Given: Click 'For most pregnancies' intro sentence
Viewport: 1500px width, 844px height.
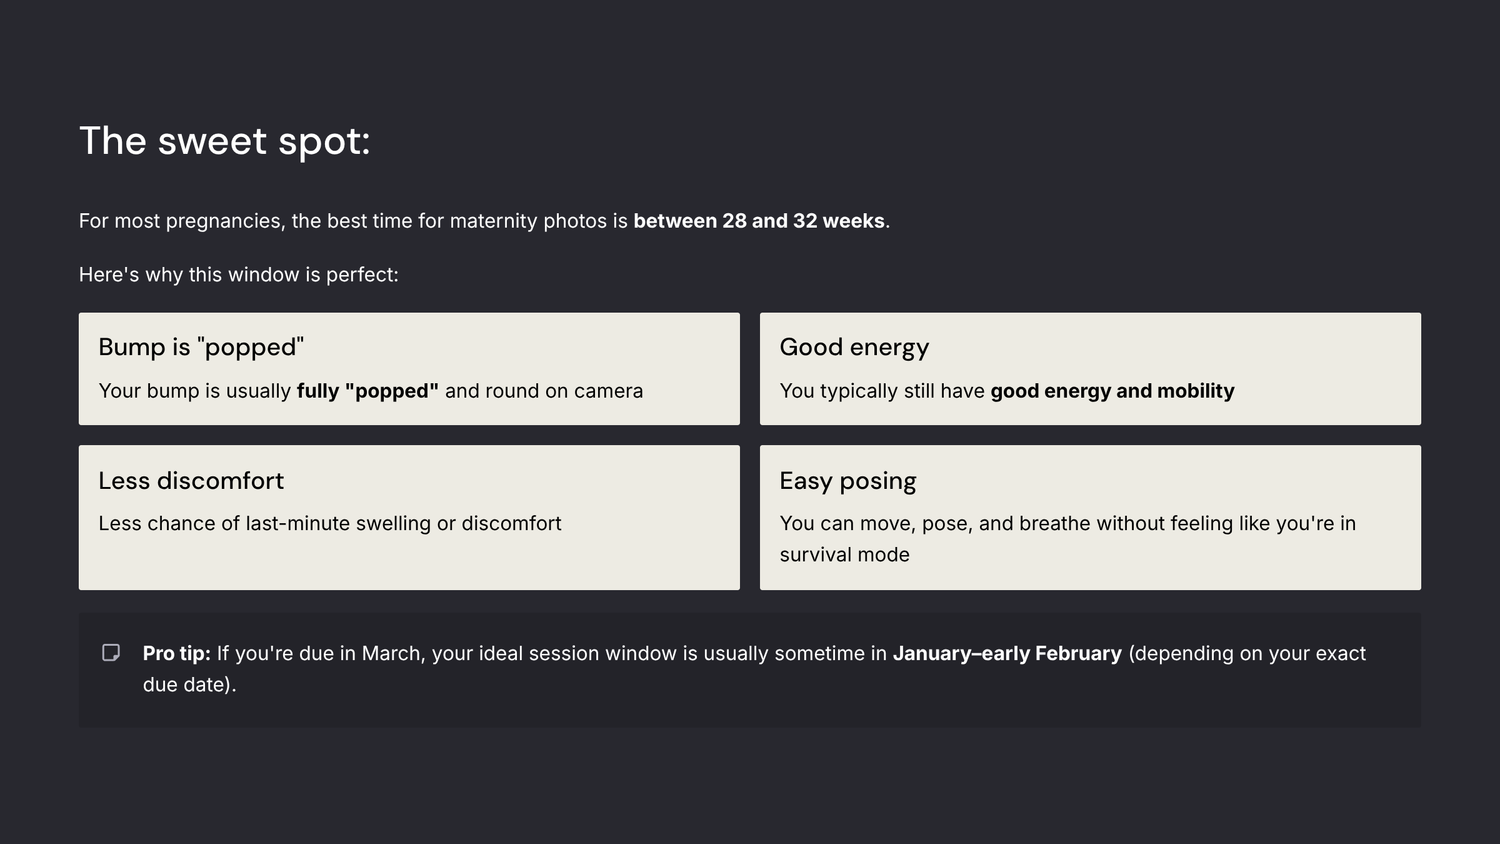Looking at the screenshot, I should [484, 221].
